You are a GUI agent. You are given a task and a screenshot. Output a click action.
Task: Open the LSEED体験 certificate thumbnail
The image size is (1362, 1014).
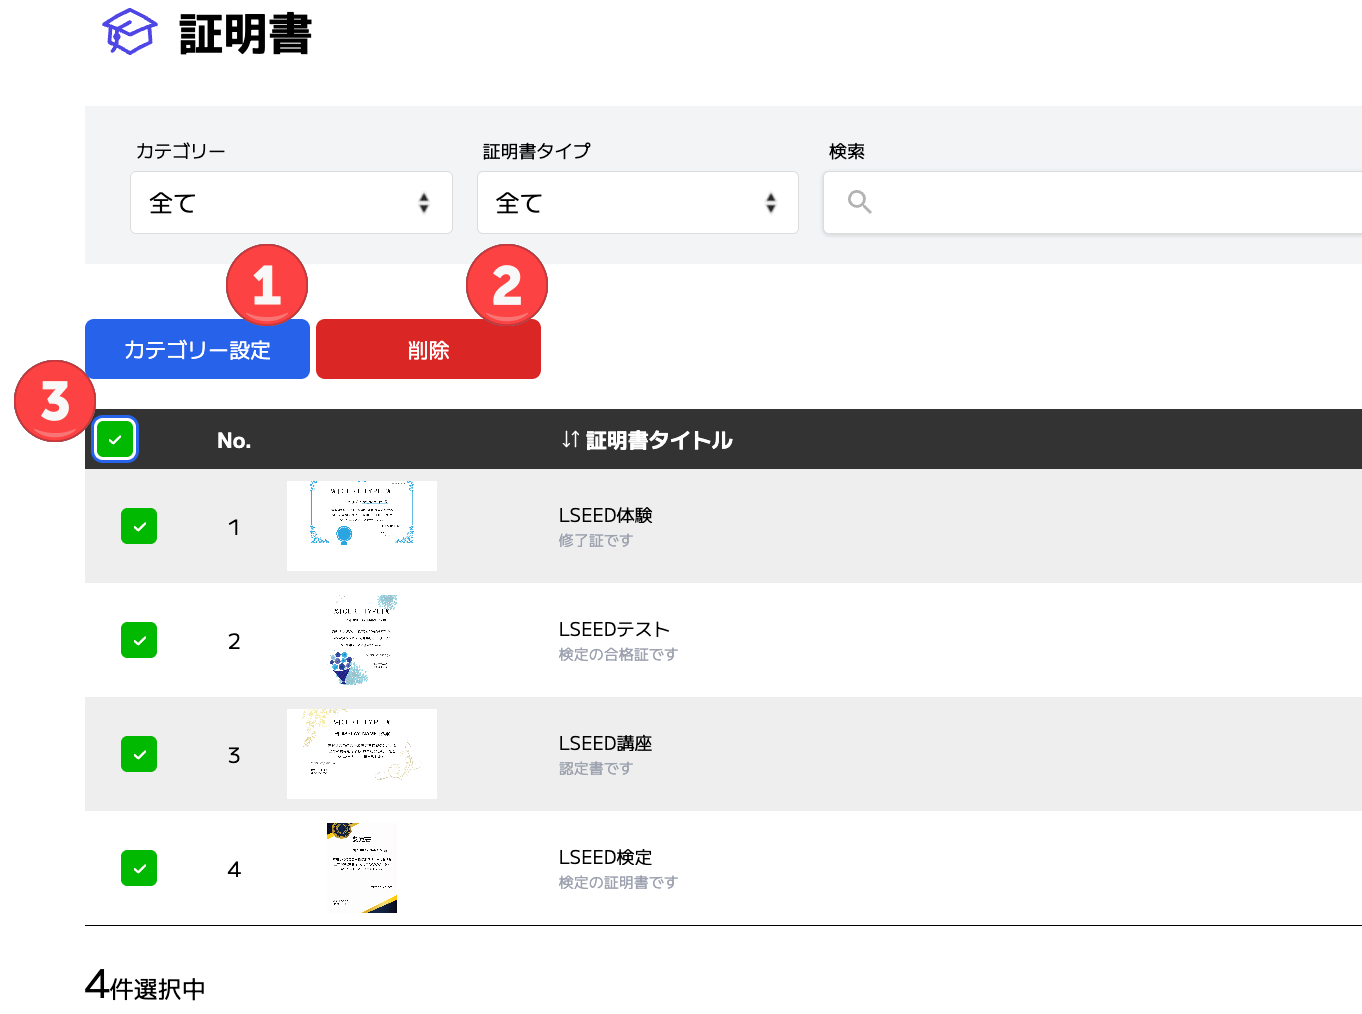click(x=362, y=526)
